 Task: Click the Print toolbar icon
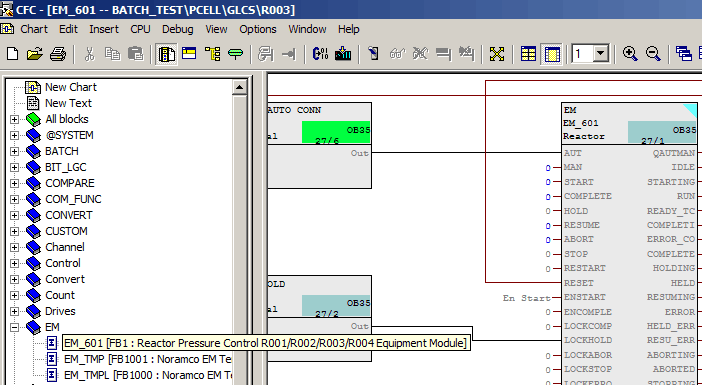tap(57, 54)
